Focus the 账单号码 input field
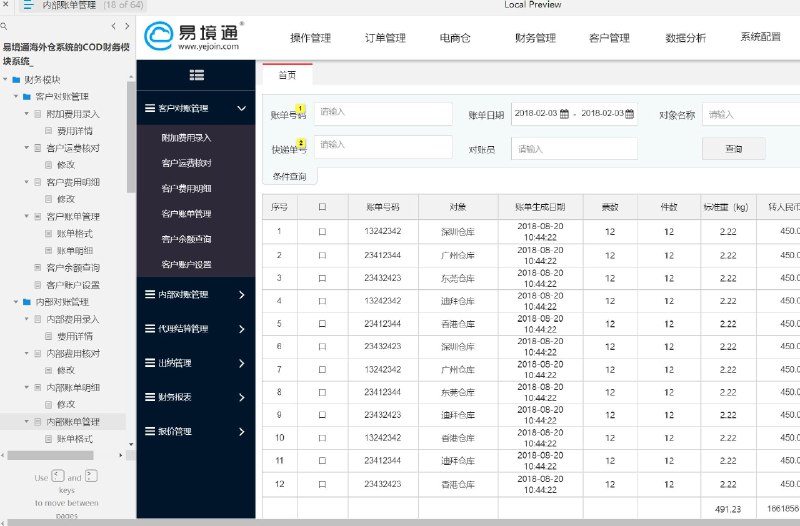The height and width of the screenshot is (526, 800). (x=383, y=114)
